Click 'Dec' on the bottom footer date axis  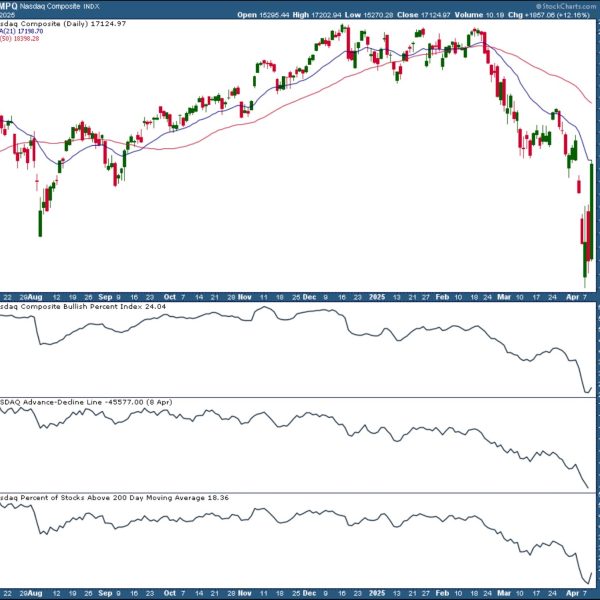(309, 593)
